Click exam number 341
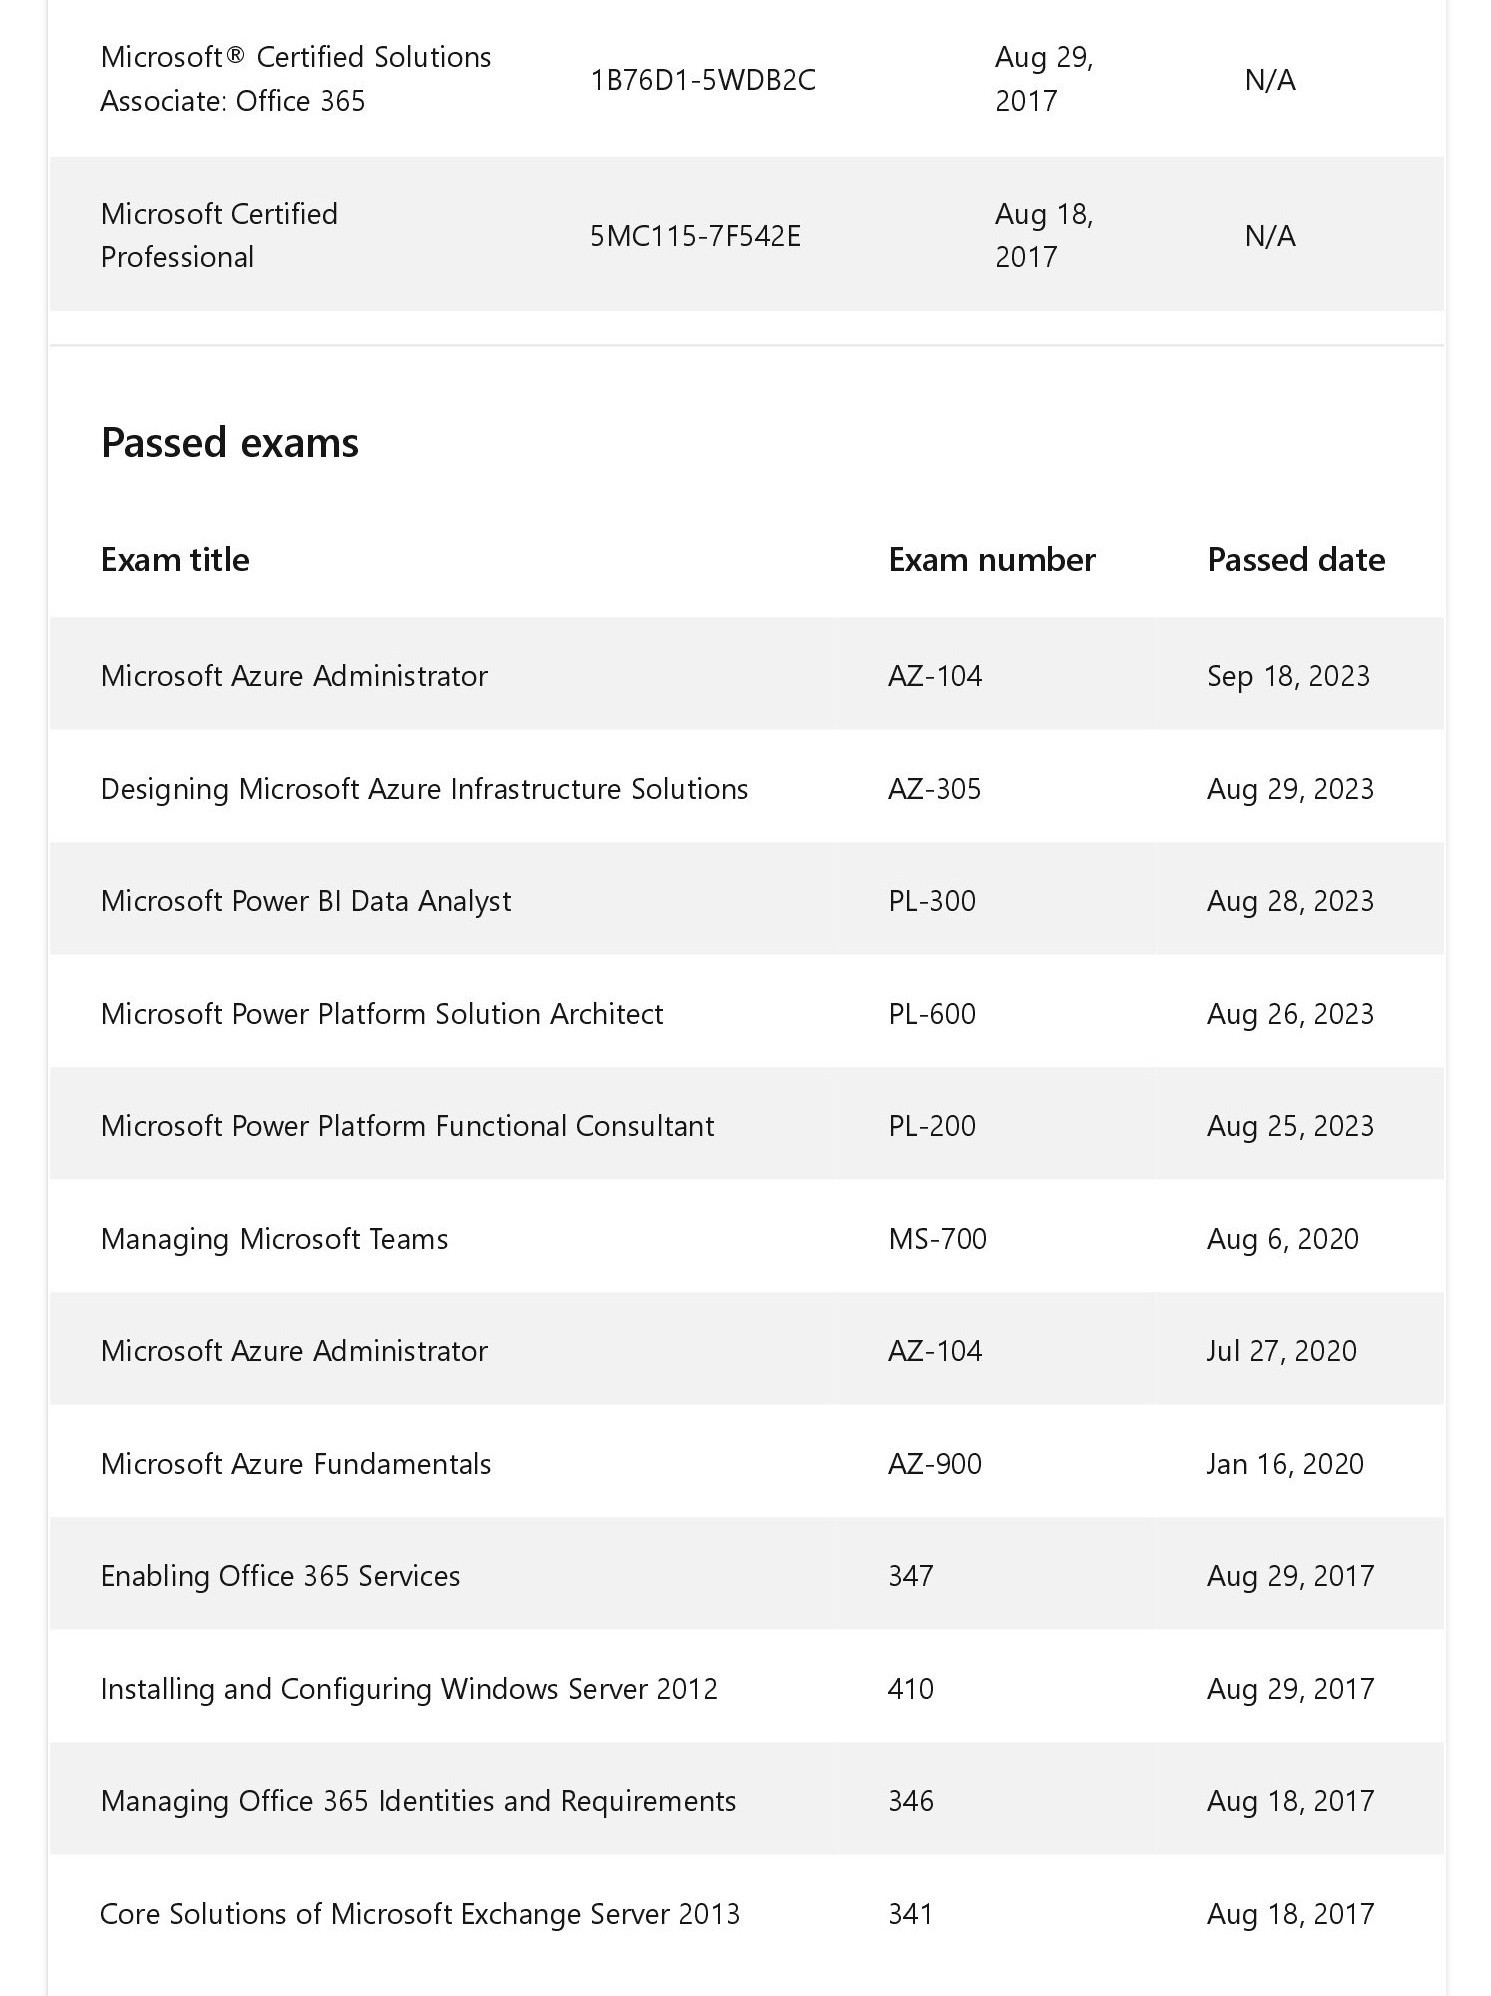Viewport: 1491px width, 1996px height. [910, 1914]
